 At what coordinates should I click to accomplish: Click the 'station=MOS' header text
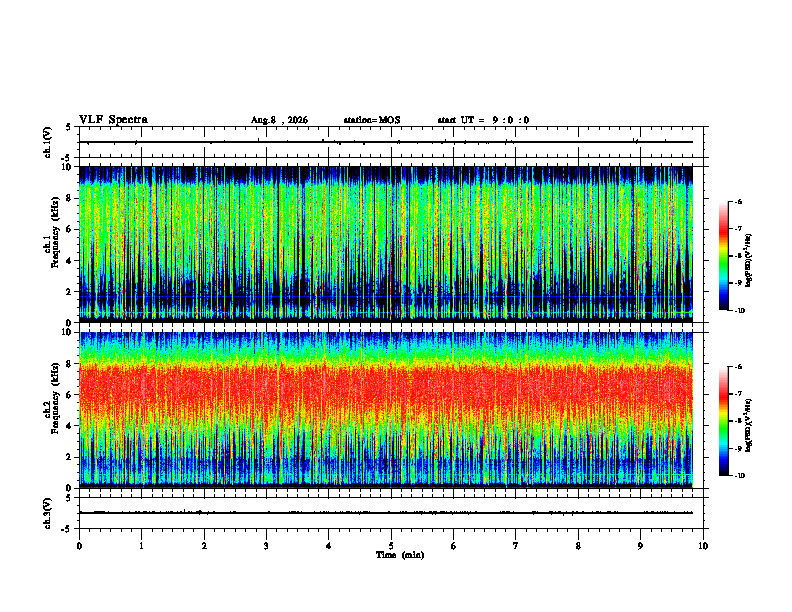372,120
